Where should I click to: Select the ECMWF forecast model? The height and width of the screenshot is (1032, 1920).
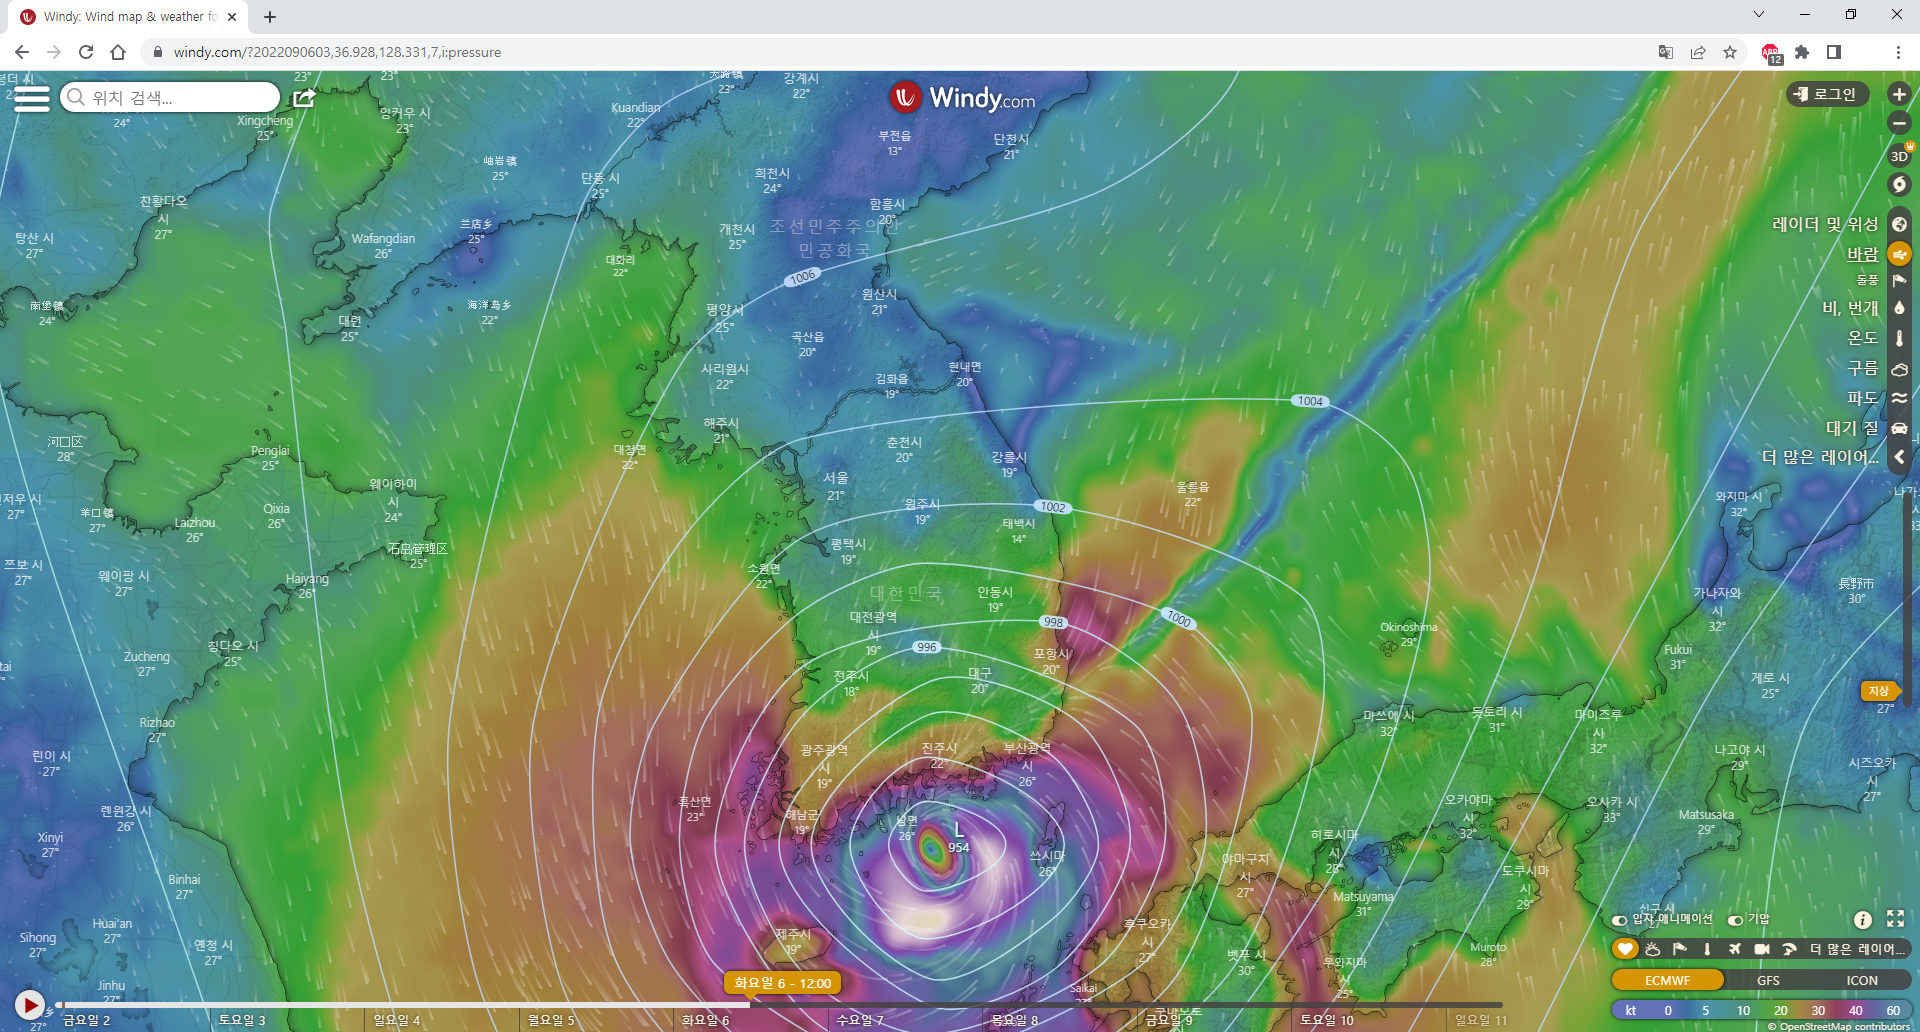pos(1668,980)
